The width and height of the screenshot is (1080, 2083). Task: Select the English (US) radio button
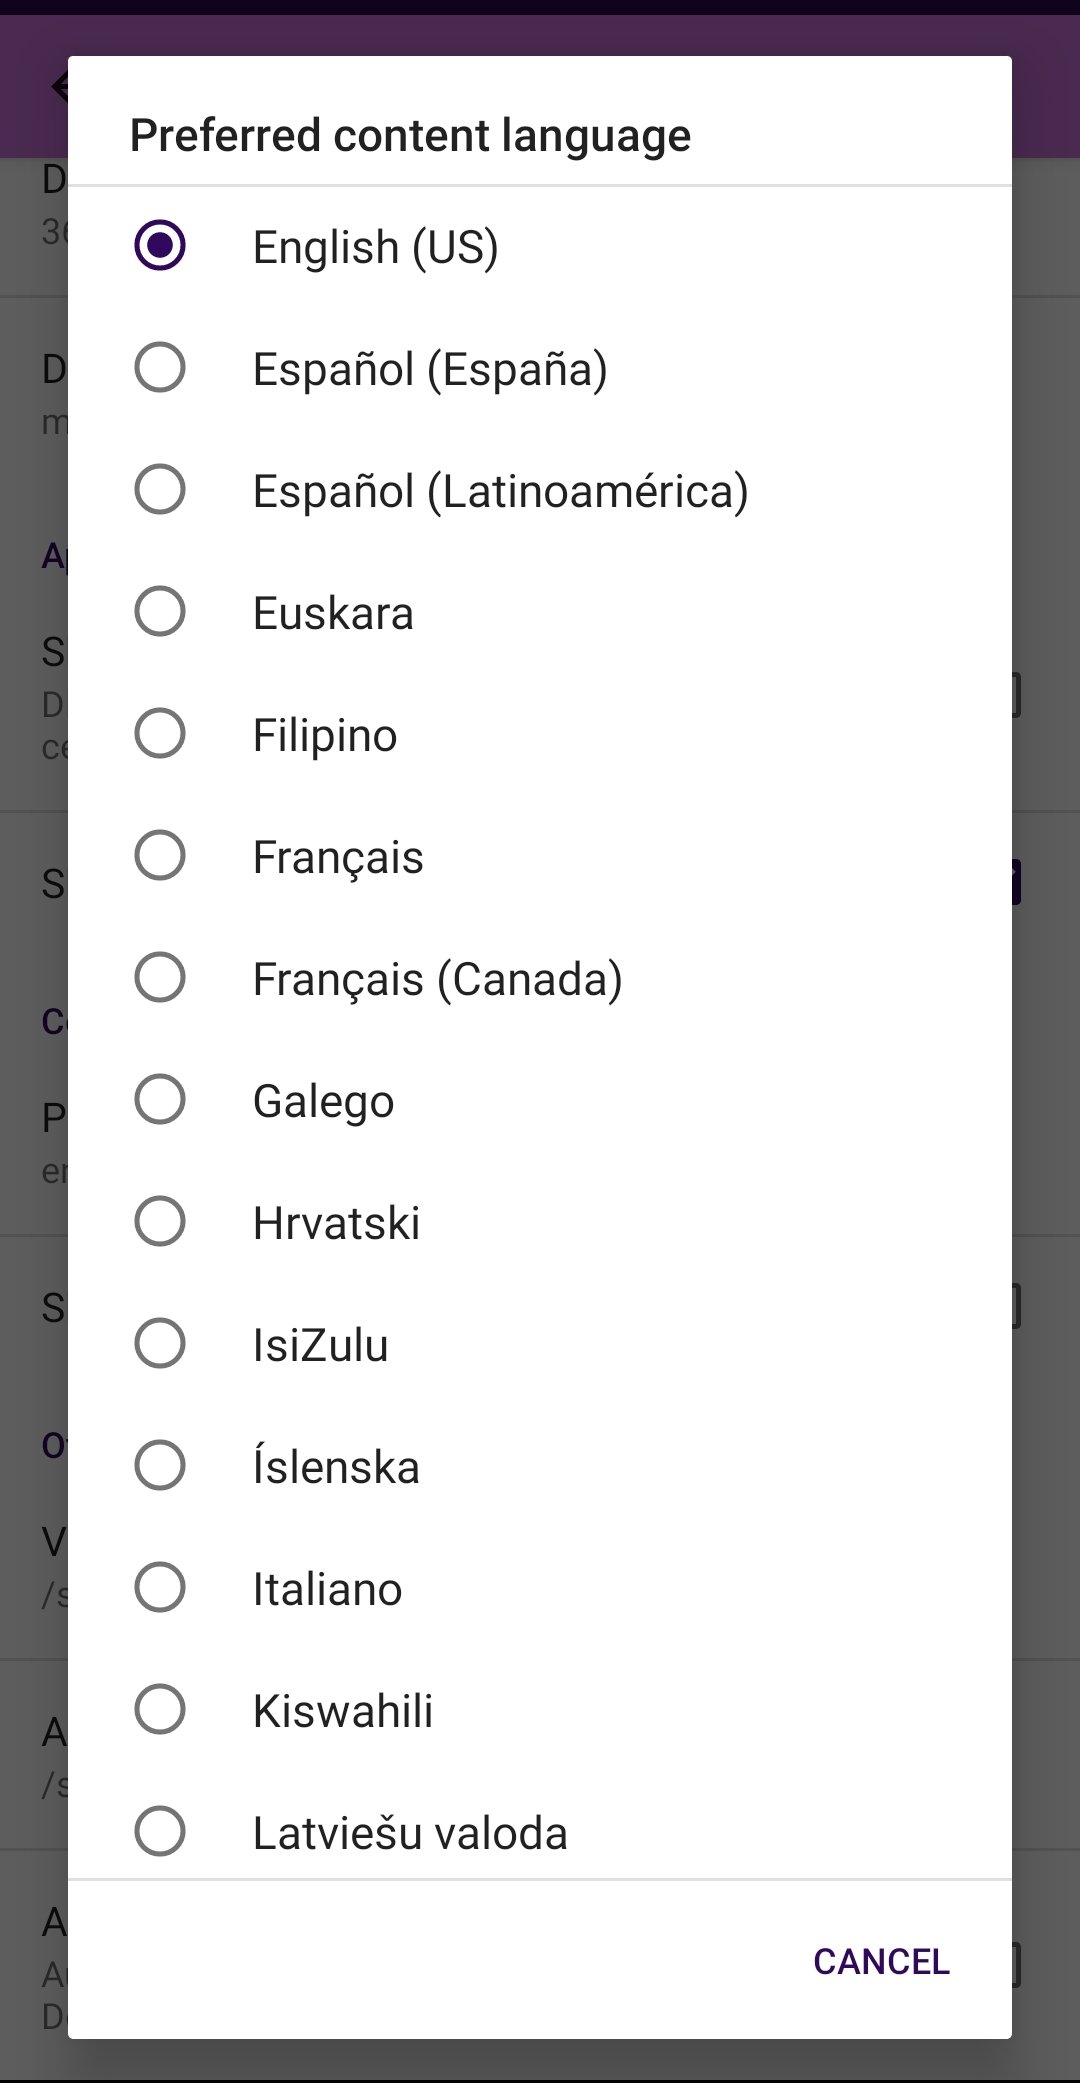(160, 246)
